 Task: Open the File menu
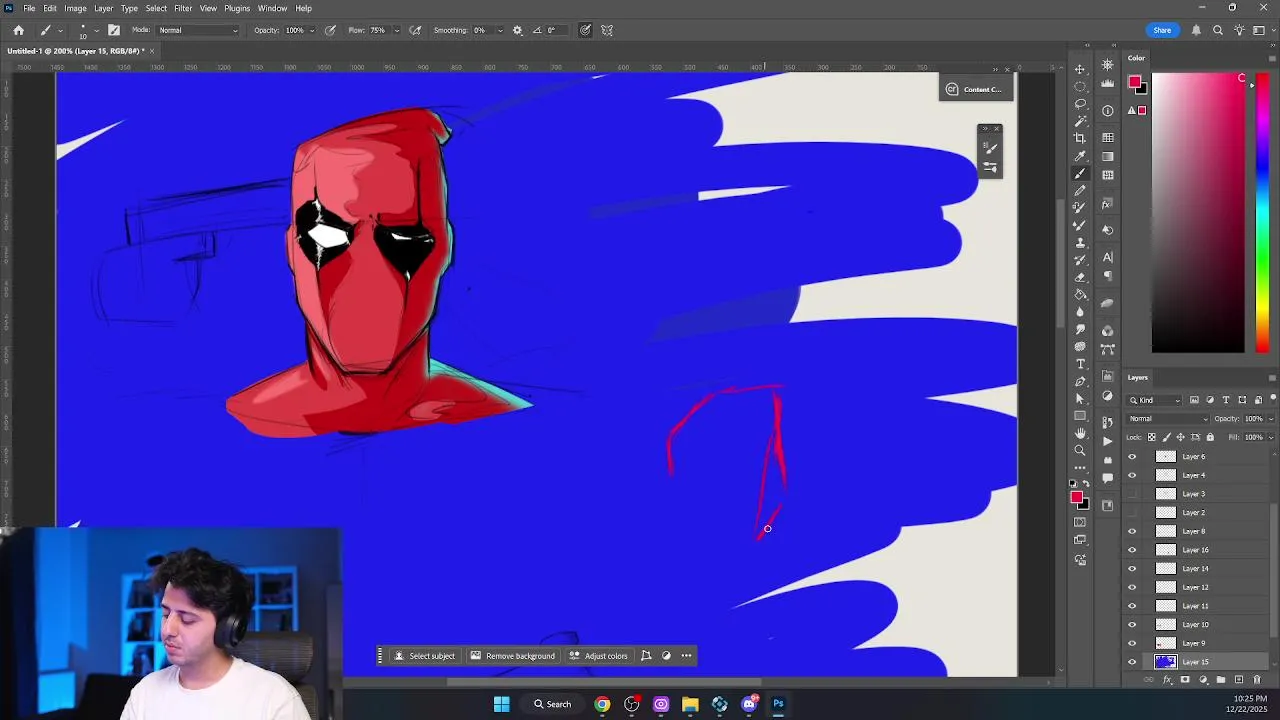[x=29, y=8]
